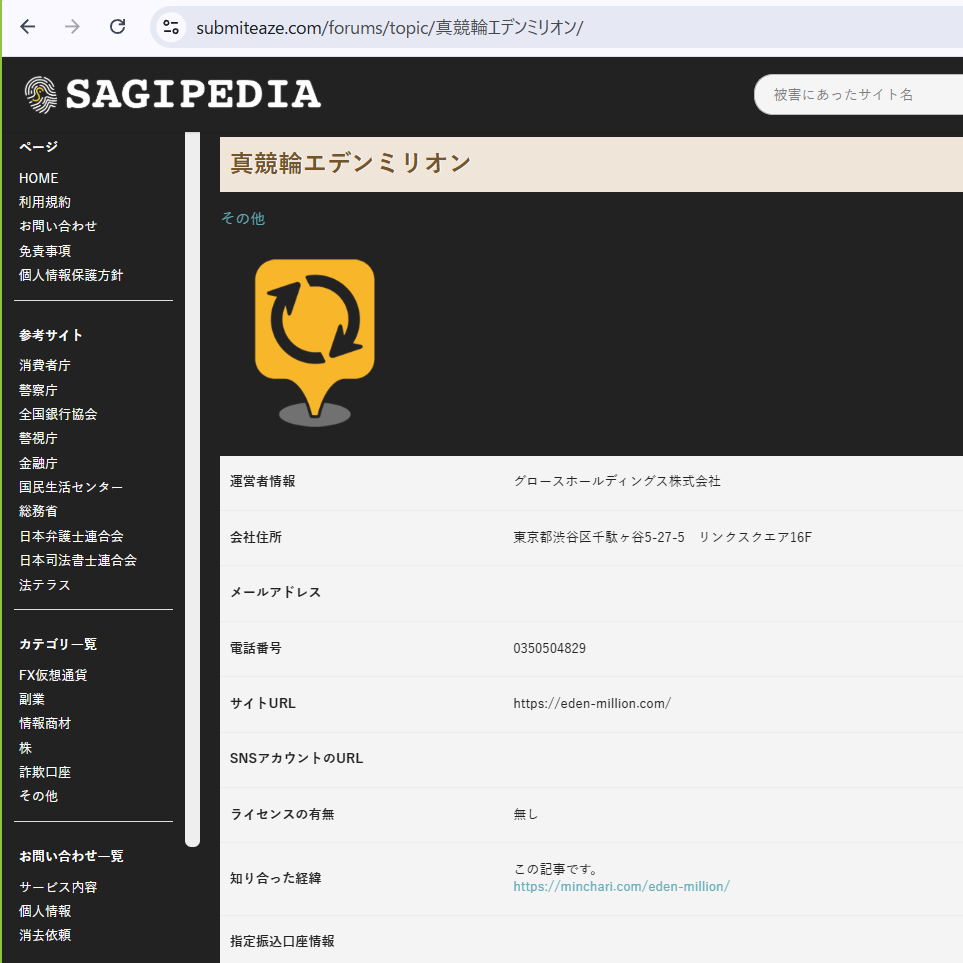Go to お問い合わせ in sidebar
The width and height of the screenshot is (963, 963).
(x=58, y=226)
